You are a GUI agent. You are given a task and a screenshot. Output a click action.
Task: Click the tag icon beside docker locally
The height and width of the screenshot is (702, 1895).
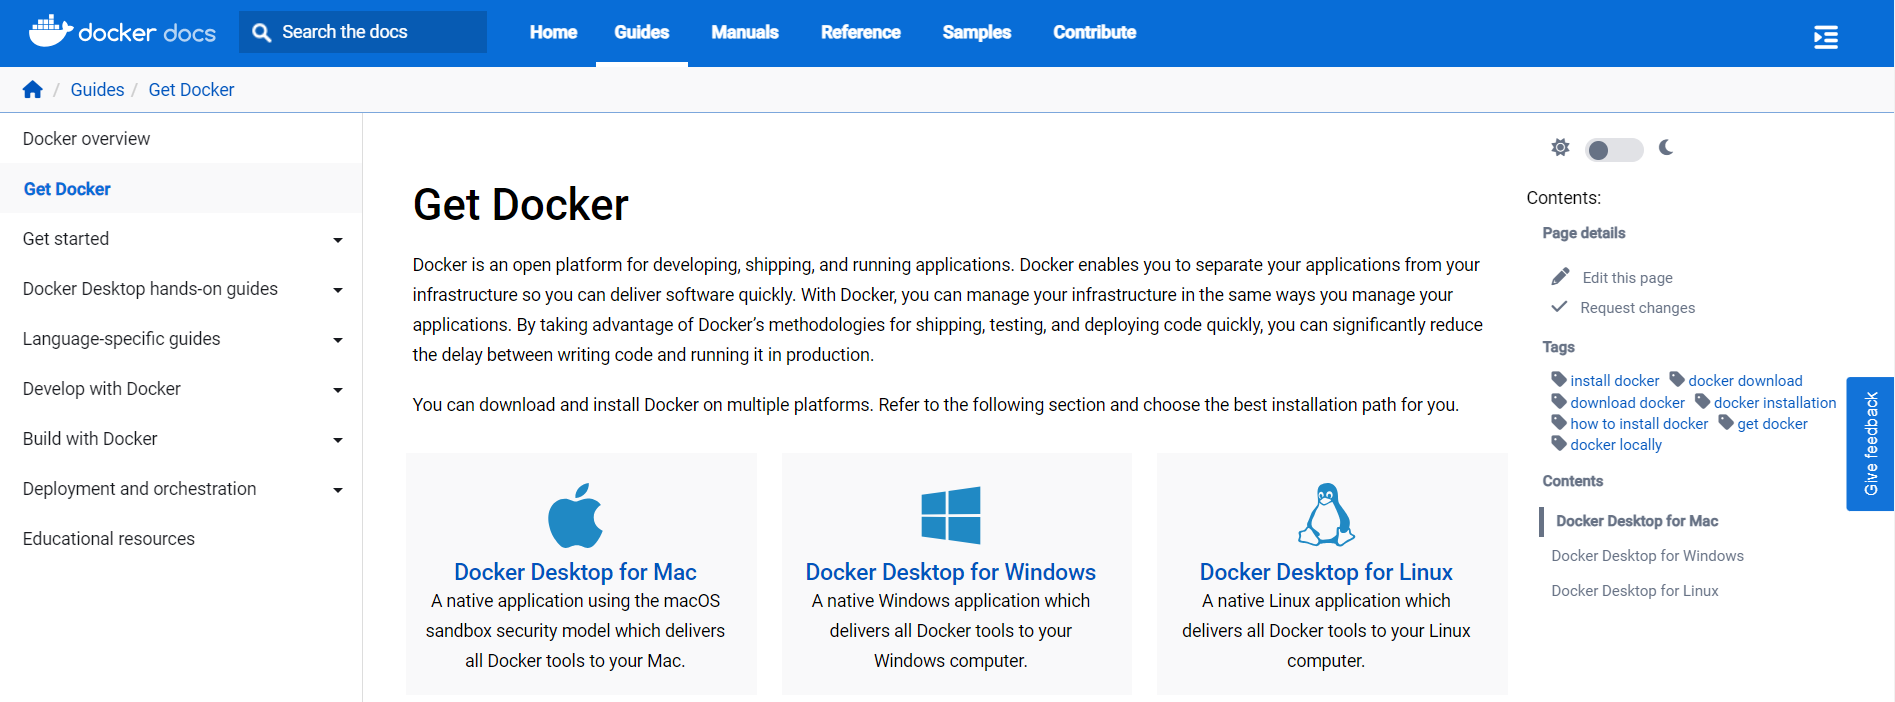(x=1559, y=443)
